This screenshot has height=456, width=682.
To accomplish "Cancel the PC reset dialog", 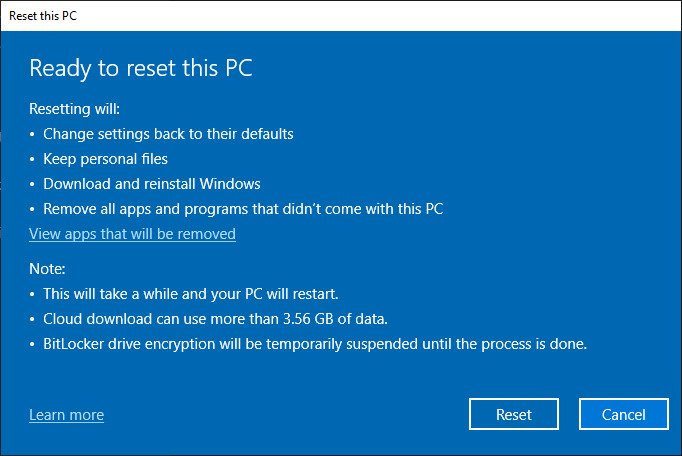I will coord(623,414).
